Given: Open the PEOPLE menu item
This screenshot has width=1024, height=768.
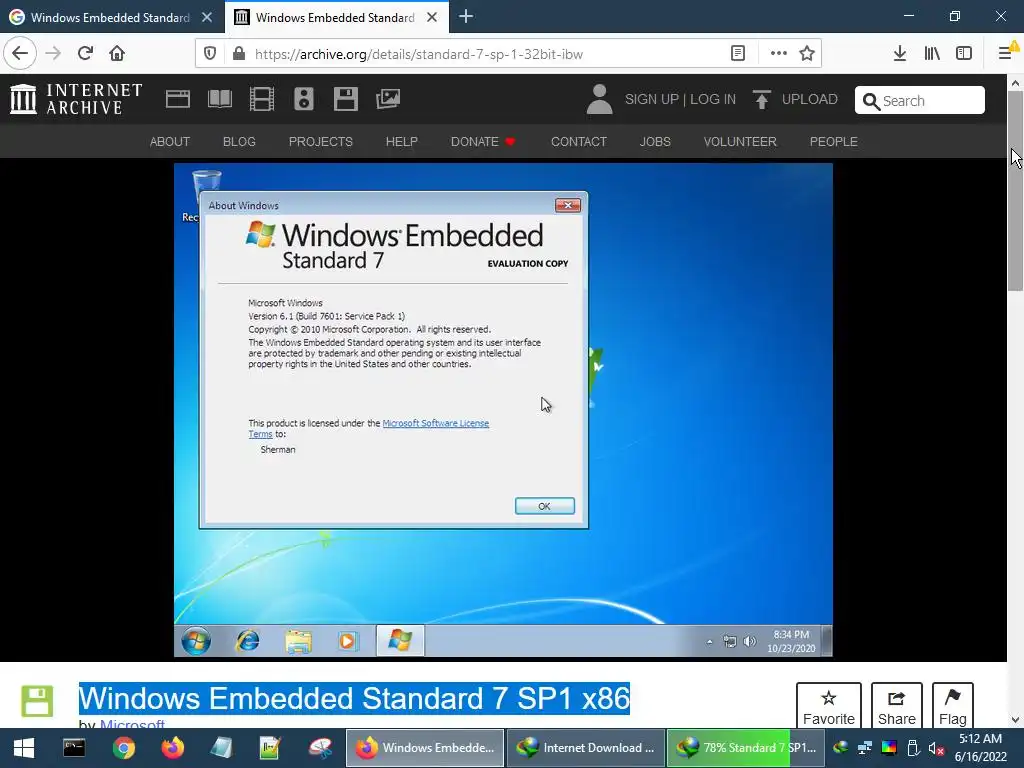Looking at the screenshot, I should pos(833,142).
